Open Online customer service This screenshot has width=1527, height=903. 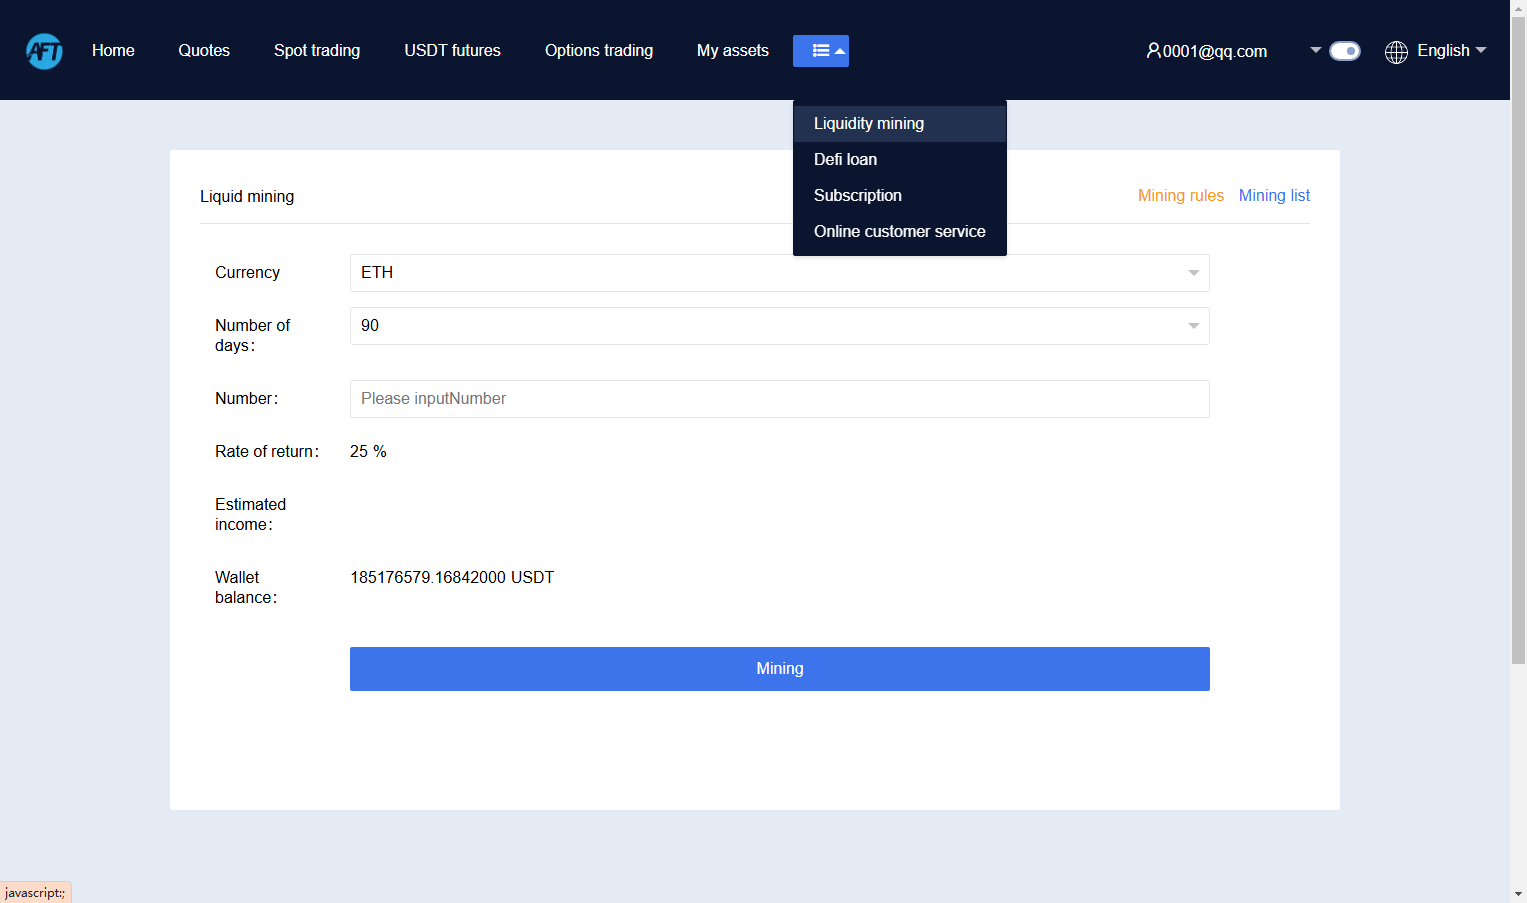pos(900,232)
